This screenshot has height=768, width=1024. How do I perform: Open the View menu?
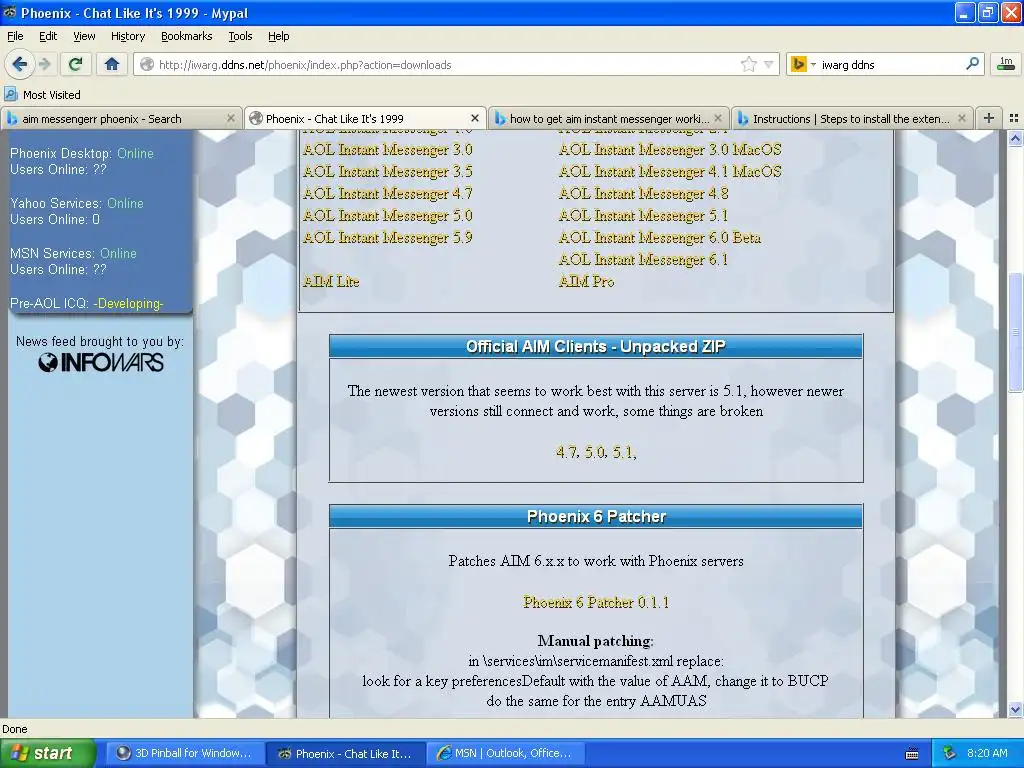click(84, 36)
